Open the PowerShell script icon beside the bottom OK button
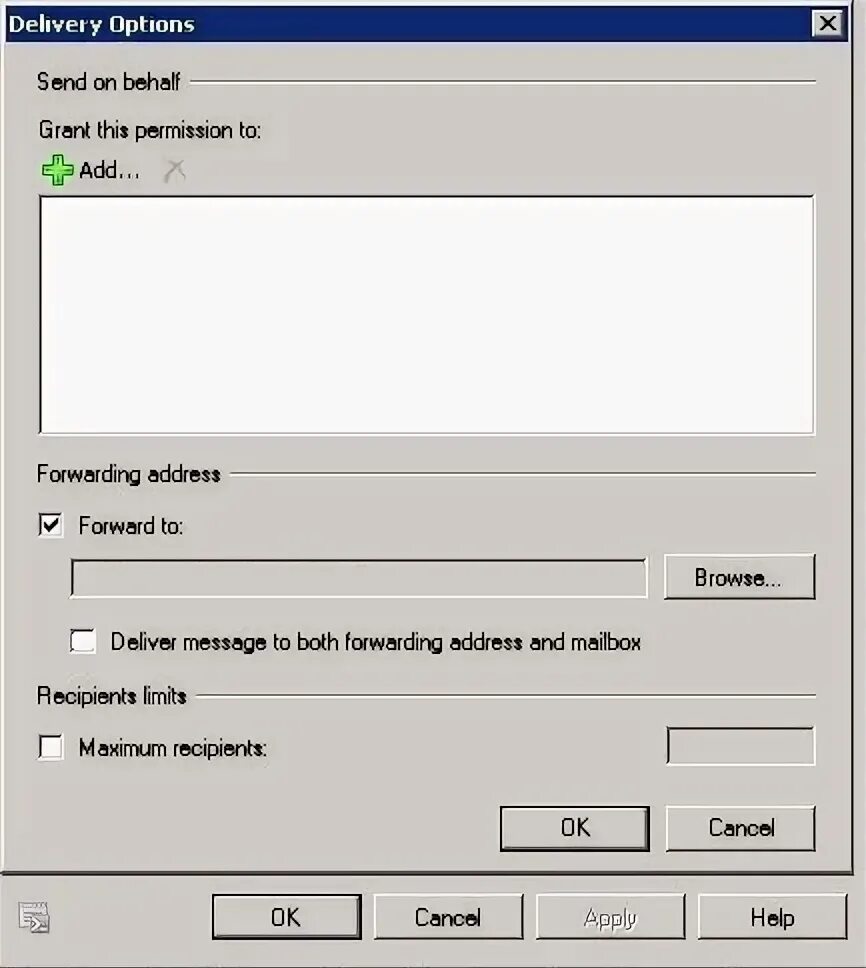Image resolution: width=866 pixels, height=968 pixels. point(33,917)
